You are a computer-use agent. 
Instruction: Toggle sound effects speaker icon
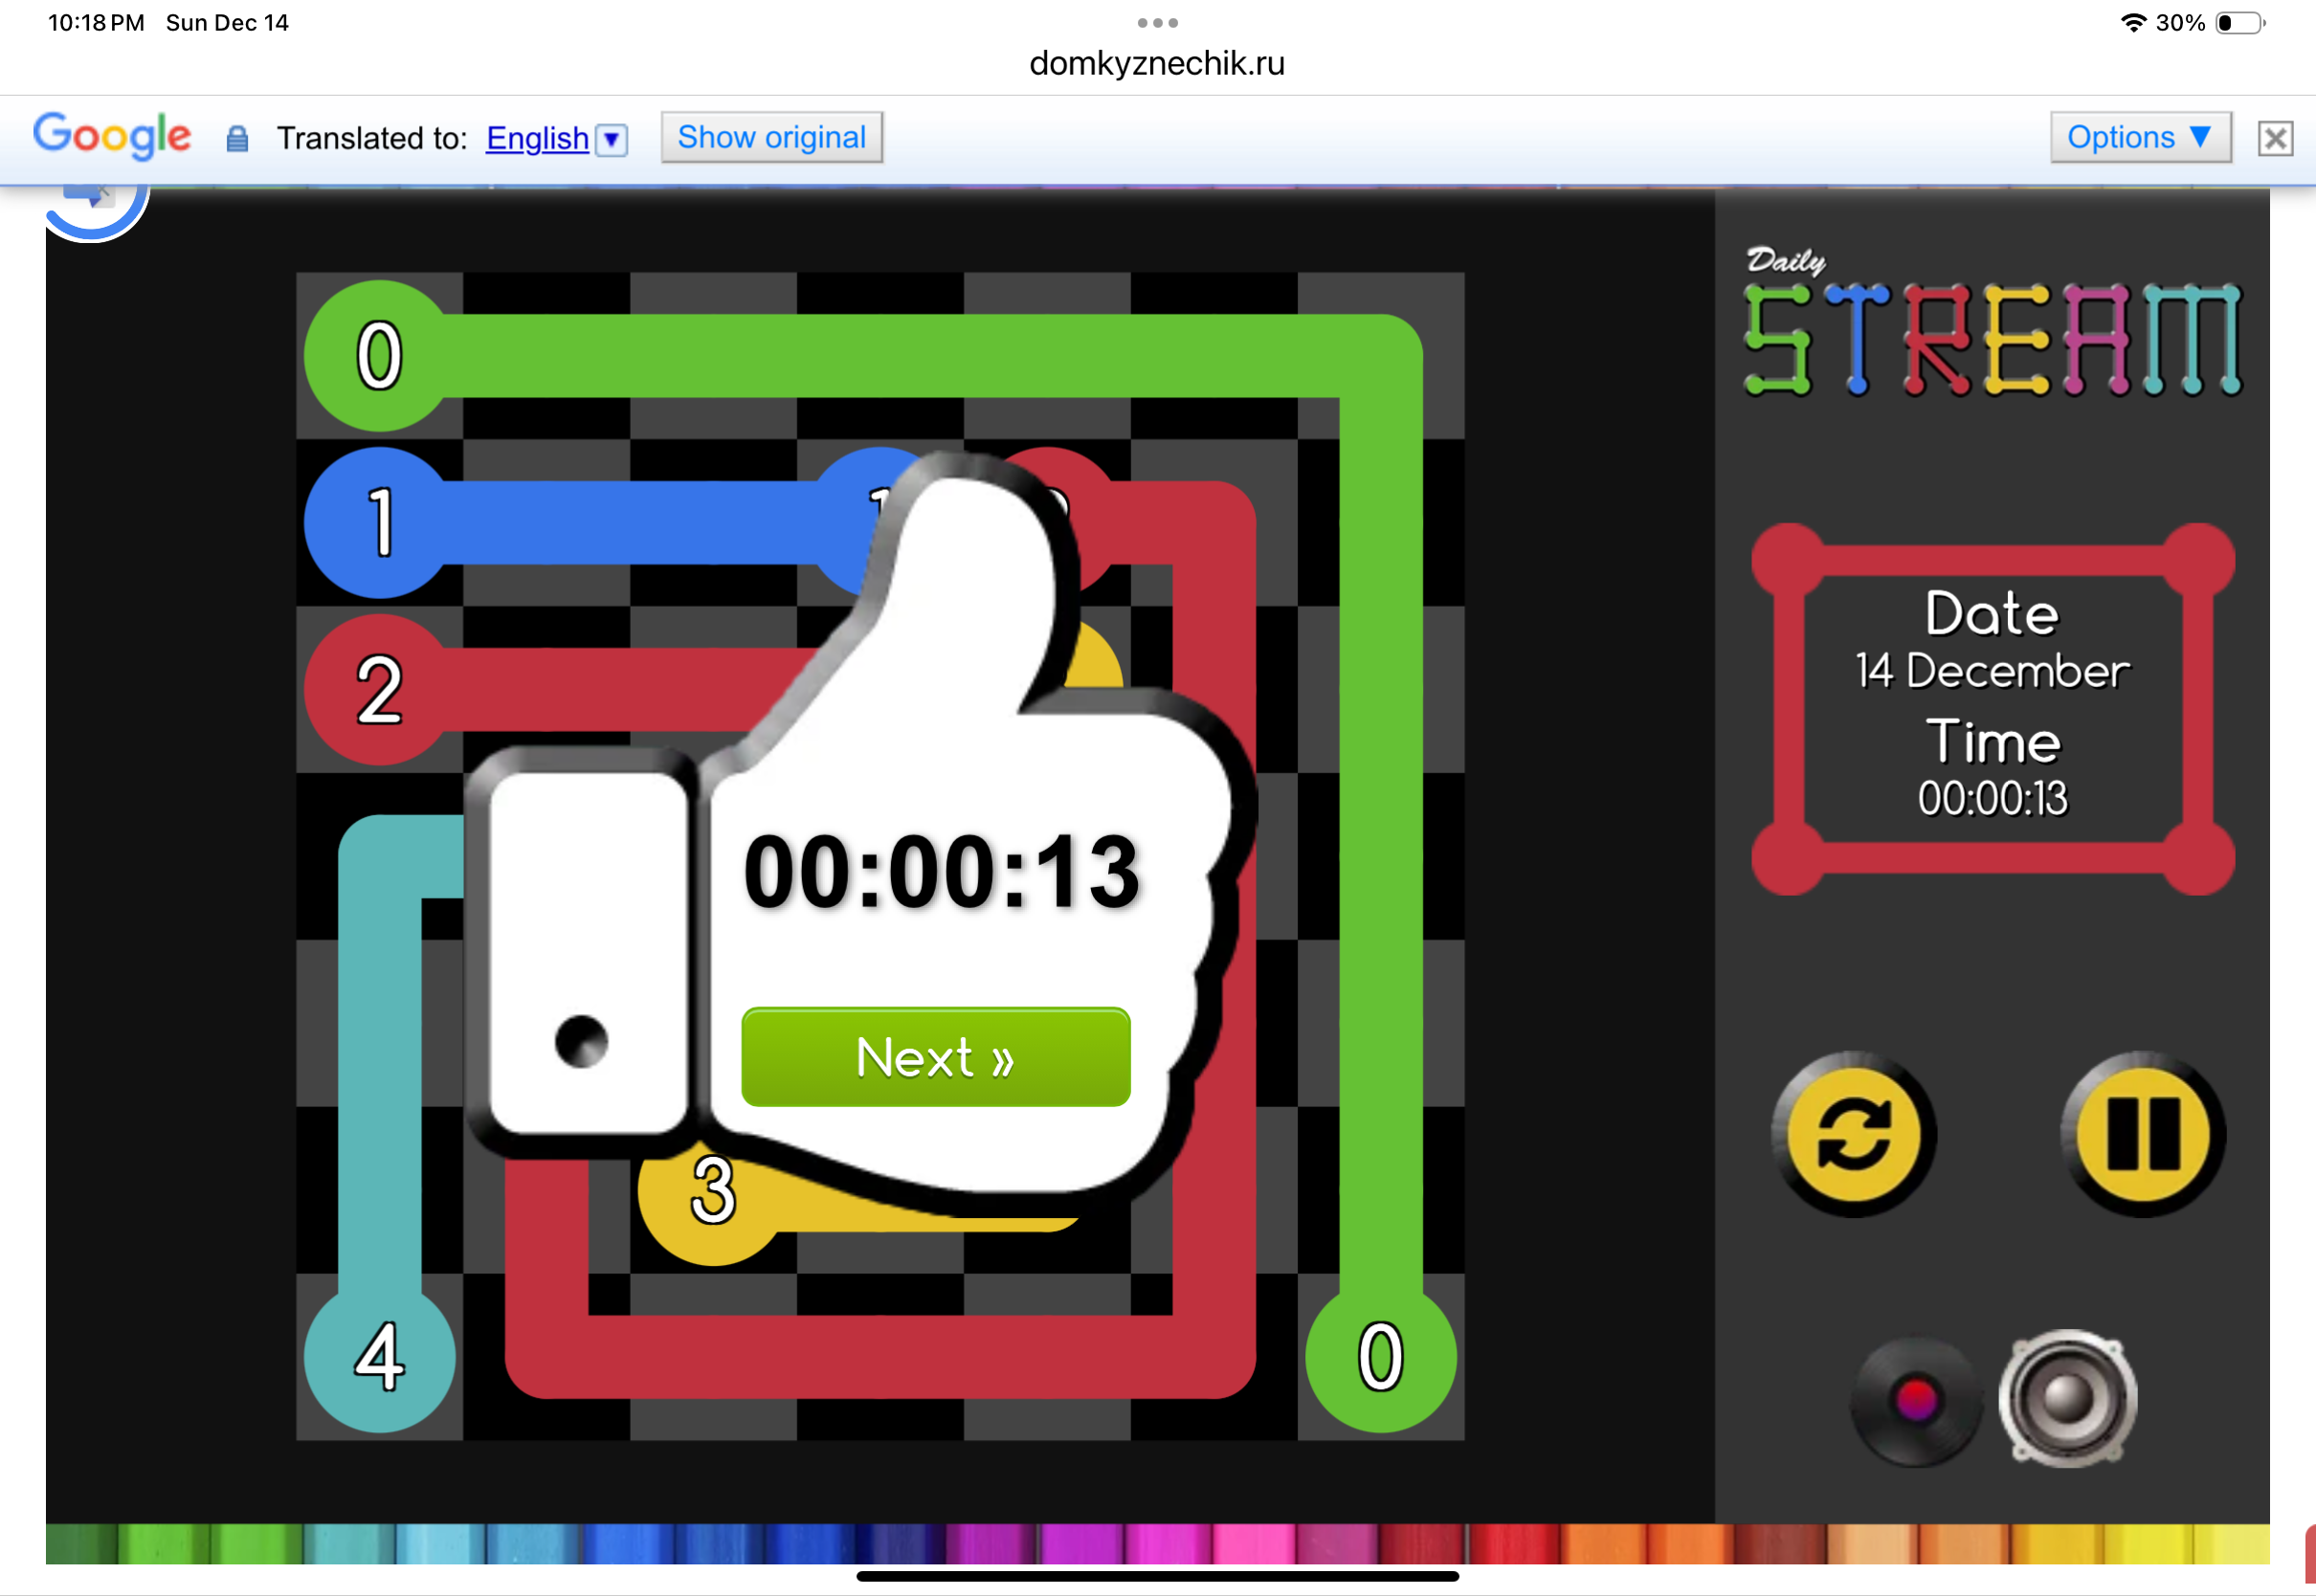[x=2067, y=1398]
